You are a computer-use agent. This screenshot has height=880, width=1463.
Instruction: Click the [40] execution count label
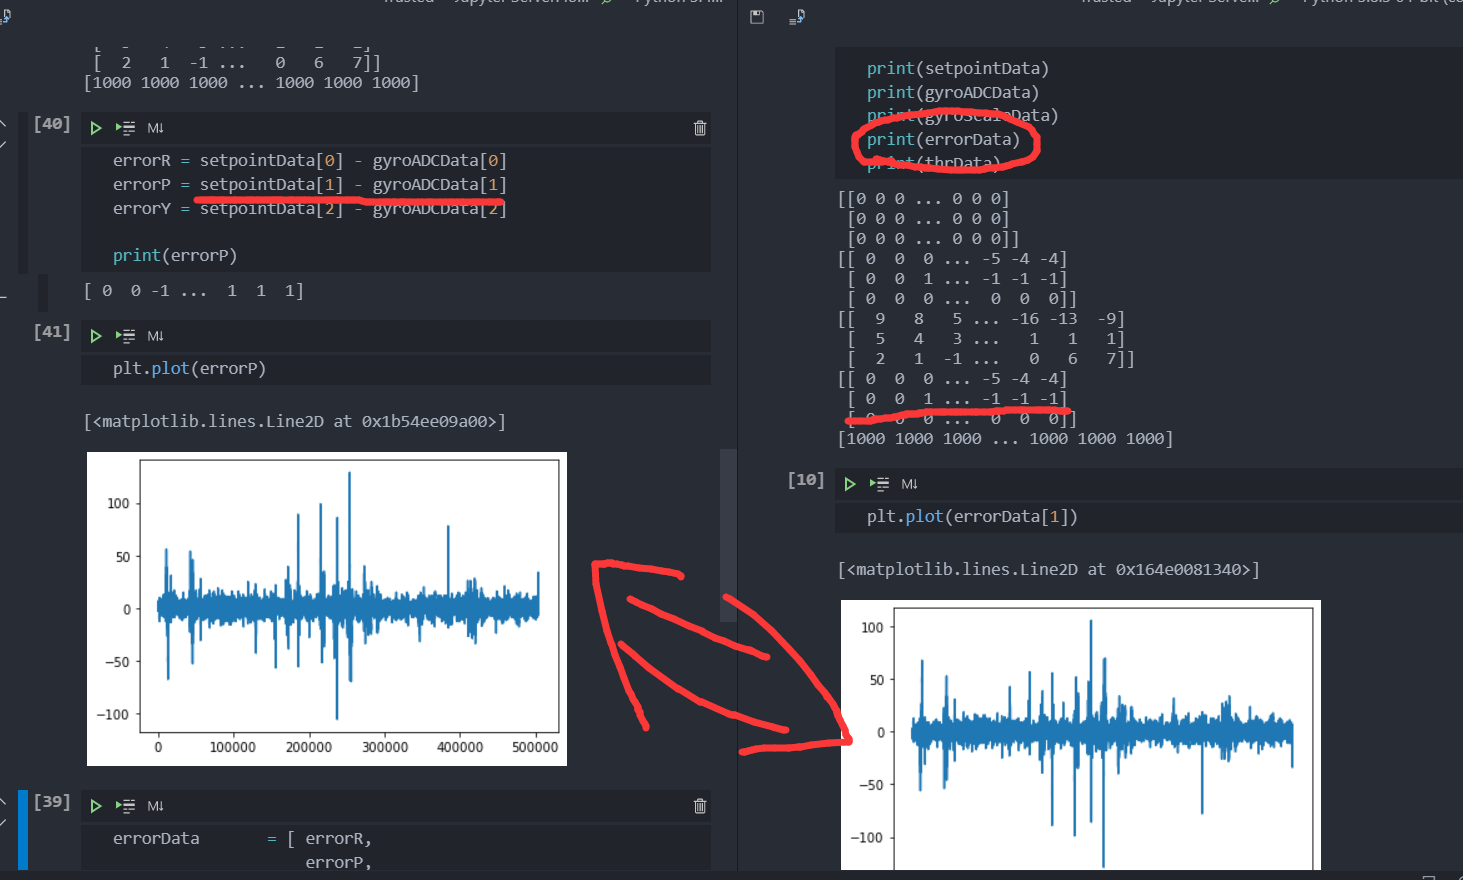tap(52, 124)
